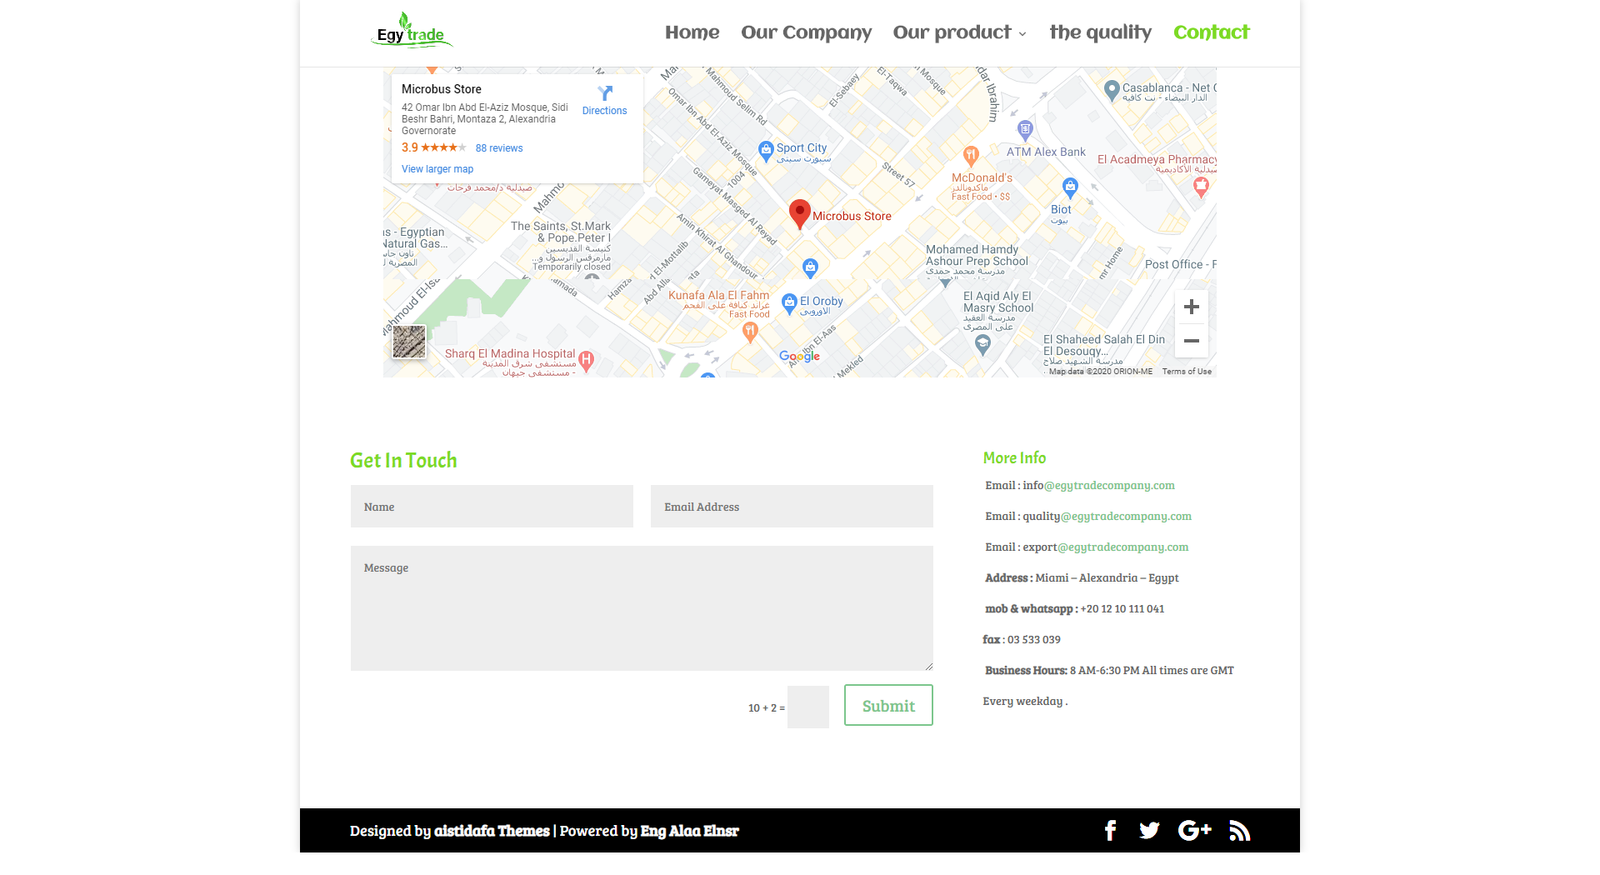Click the red Microbus Store map pin
This screenshot has width=1600, height=875.
(x=799, y=213)
